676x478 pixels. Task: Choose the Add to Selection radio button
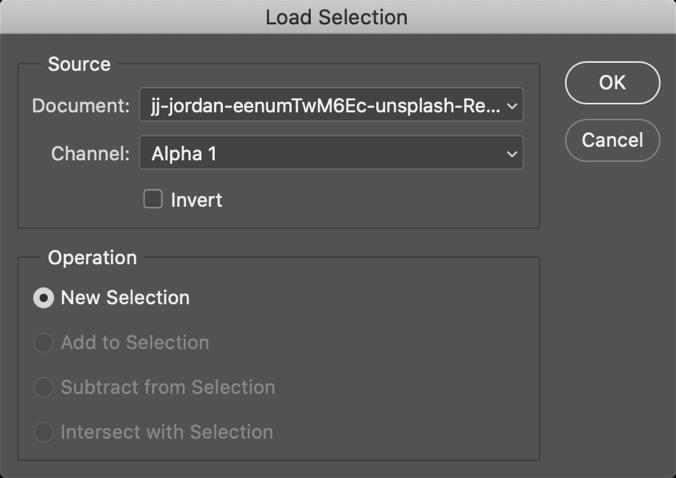coord(44,343)
